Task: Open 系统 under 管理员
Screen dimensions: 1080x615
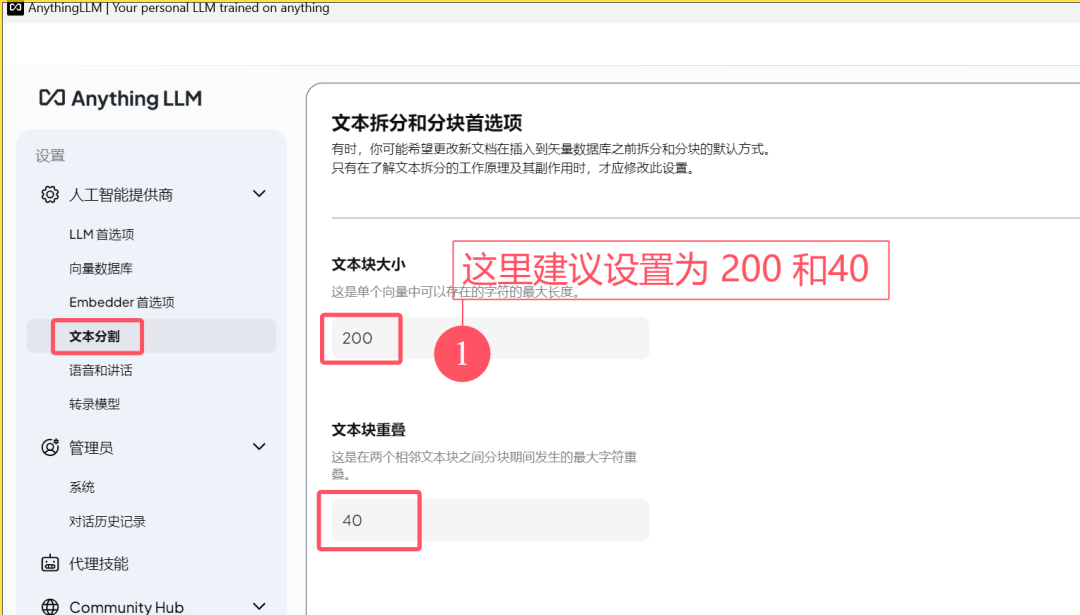Action: (x=82, y=487)
